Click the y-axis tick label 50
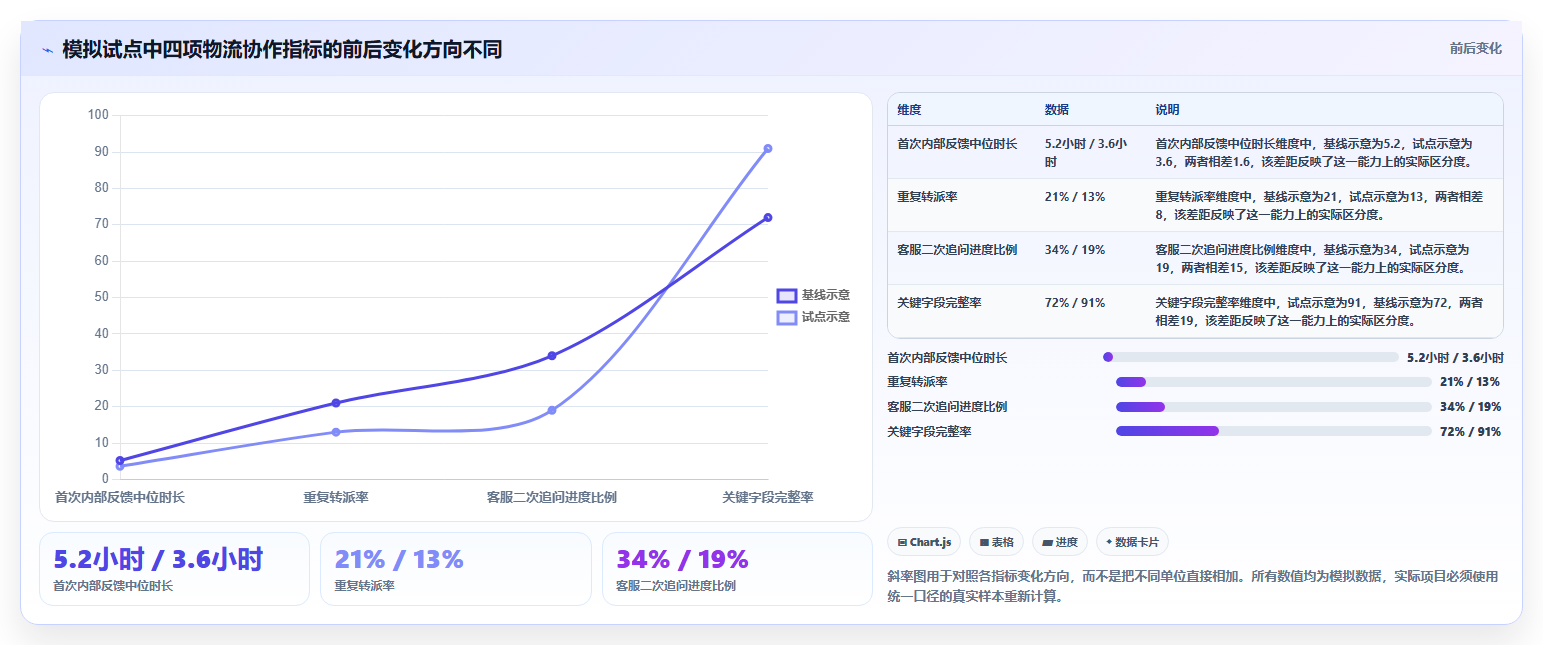Image resolution: width=1543 pixels, height=645 pixels. click(x=101, y=297)
